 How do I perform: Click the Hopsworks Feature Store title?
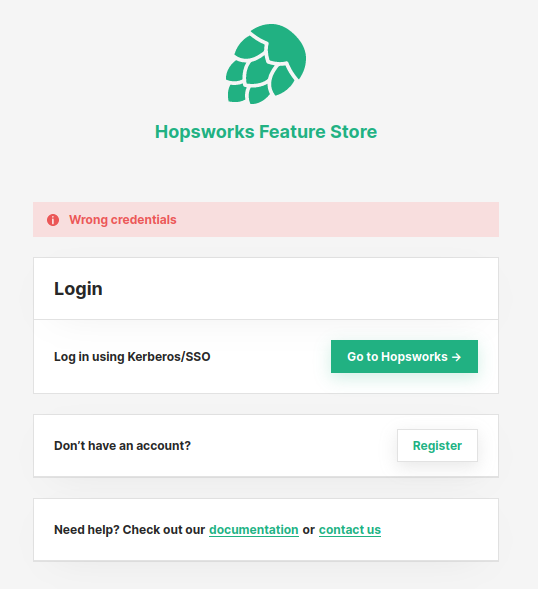(x=266, y=132)
